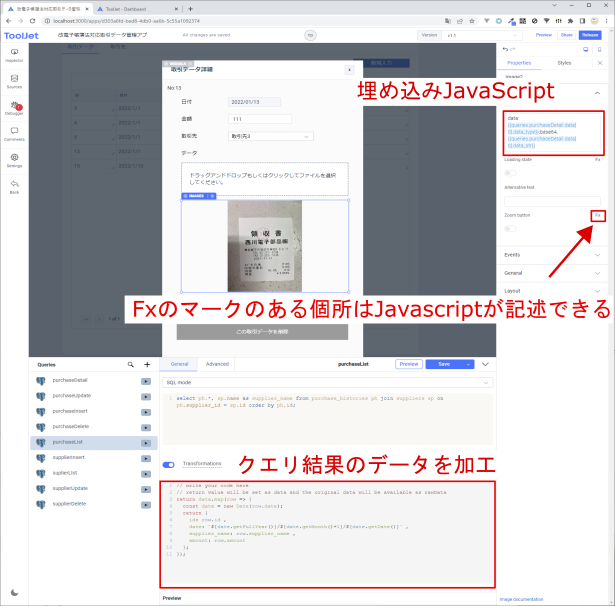Run the purchaseList query play button
Screen dimensions: 615x606
pyautogui.click(x=146, y=443)
